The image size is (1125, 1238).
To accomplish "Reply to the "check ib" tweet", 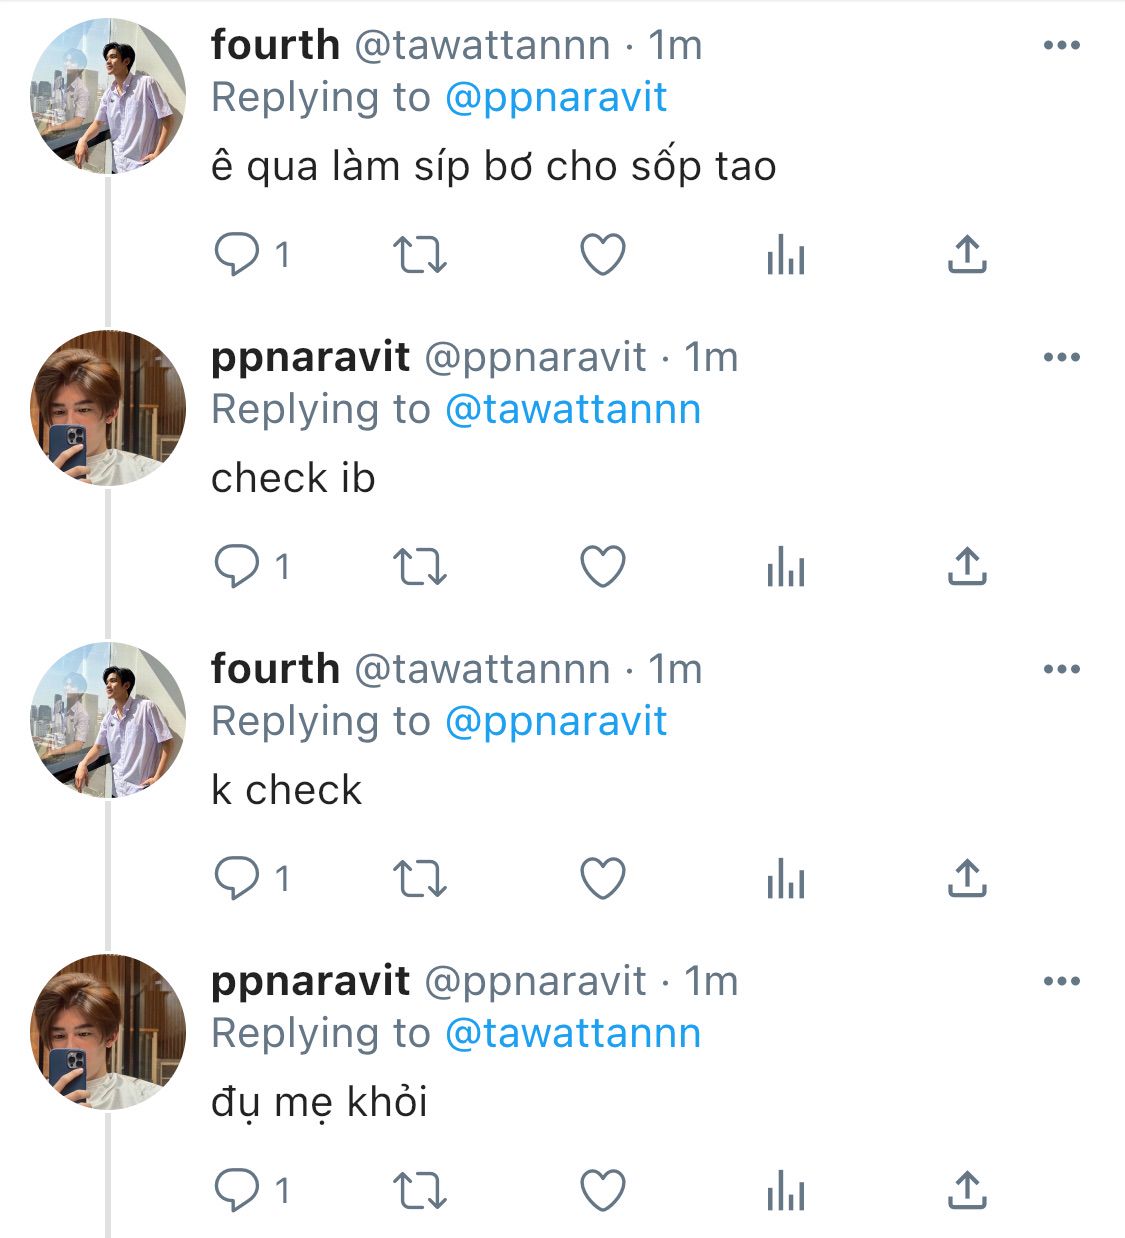I will click(x=237, y=567).
